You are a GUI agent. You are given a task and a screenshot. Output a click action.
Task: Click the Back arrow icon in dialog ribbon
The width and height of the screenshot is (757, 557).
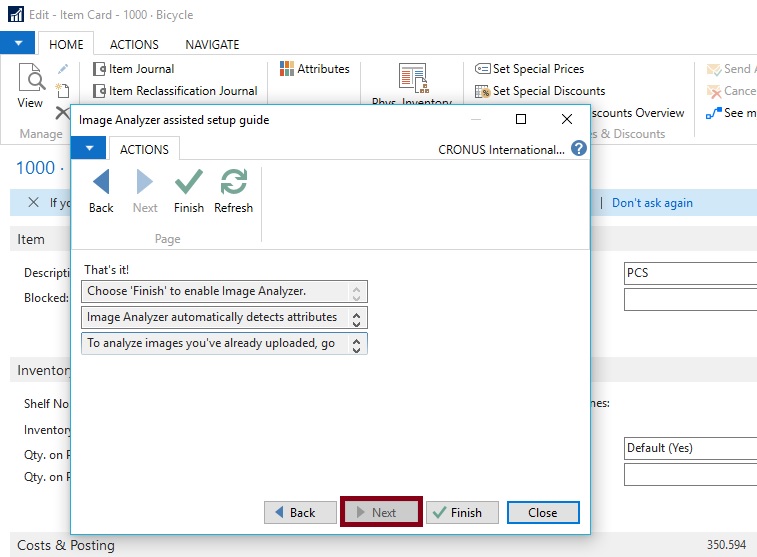[x=101, y=183]
